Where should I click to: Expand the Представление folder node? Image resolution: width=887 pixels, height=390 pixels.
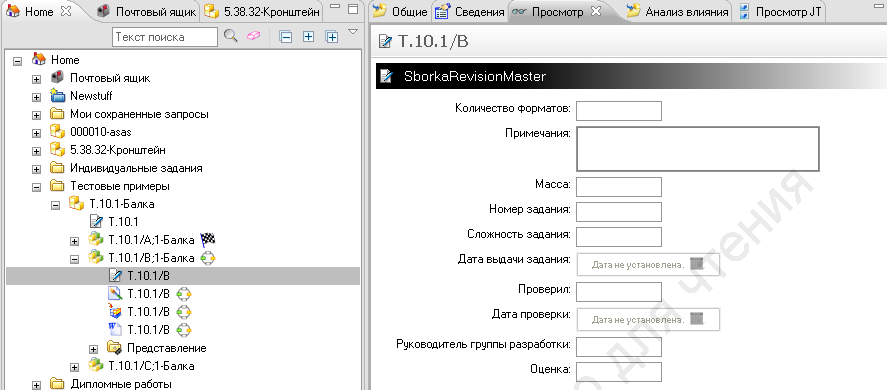93,349
